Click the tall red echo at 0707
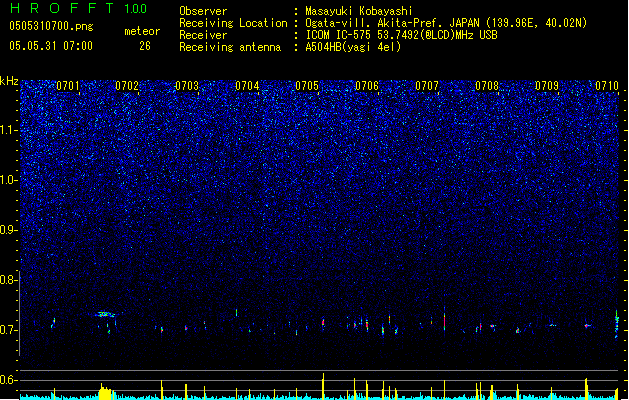The height and width of the screenshot is (400, 629). pos(444,319)
